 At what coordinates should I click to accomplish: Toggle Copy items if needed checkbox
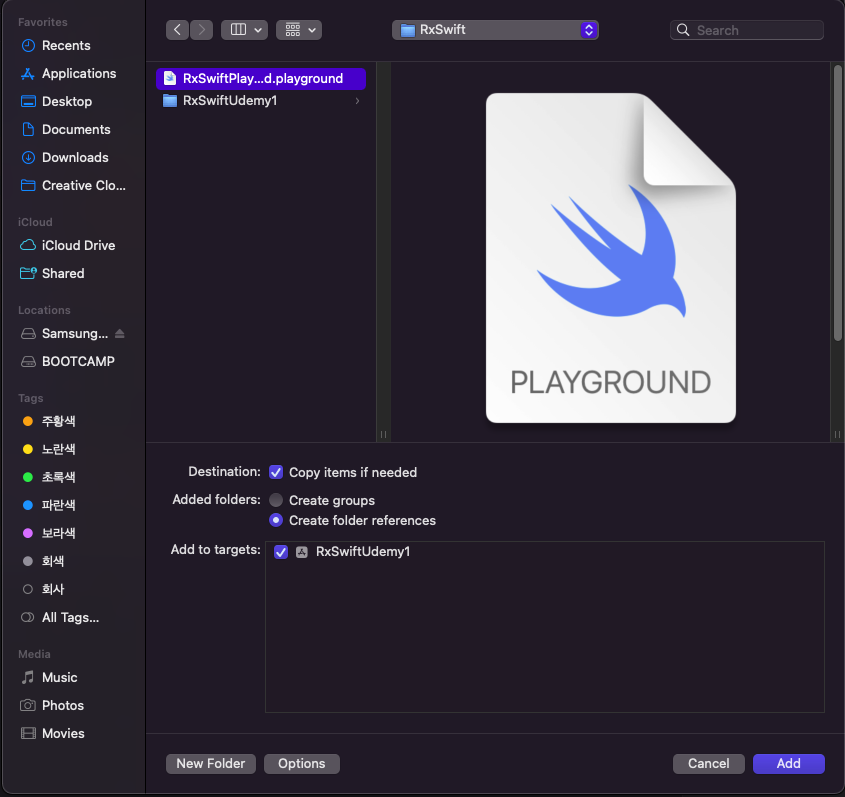(x=276, y=473)
